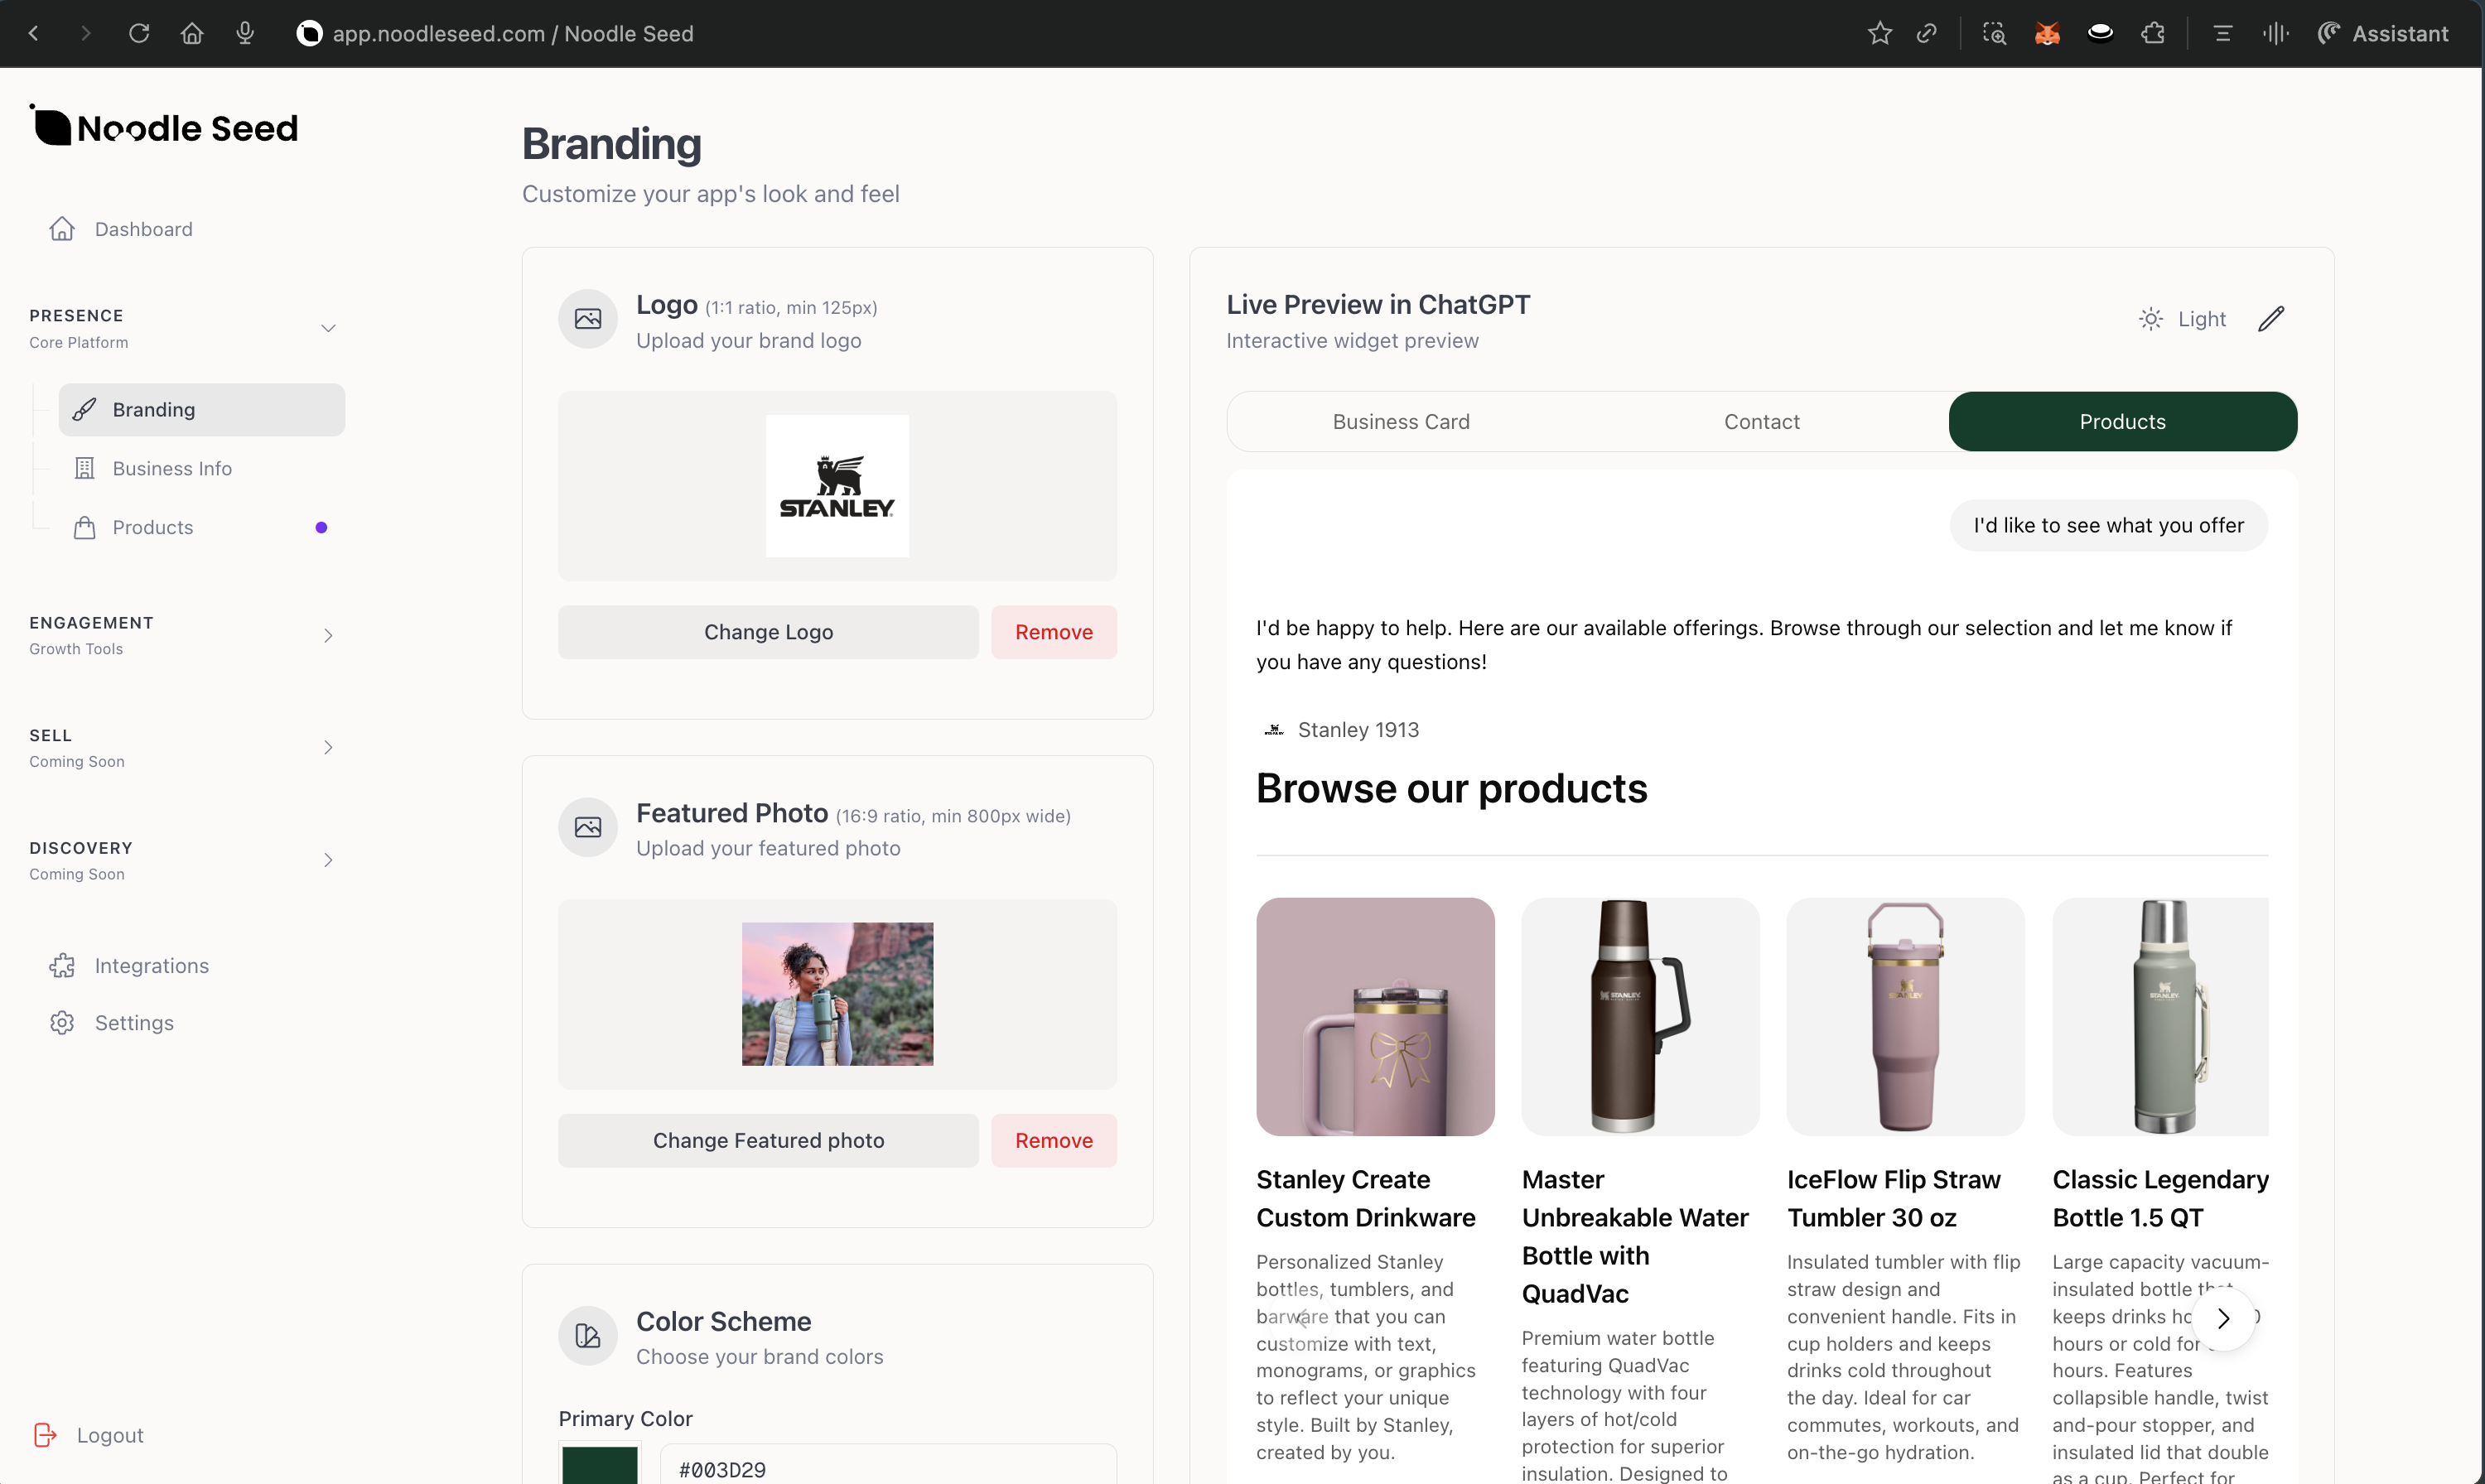Reload the page with refresh icon
Screen dimensions: 2485x1484
click(139, 34)
